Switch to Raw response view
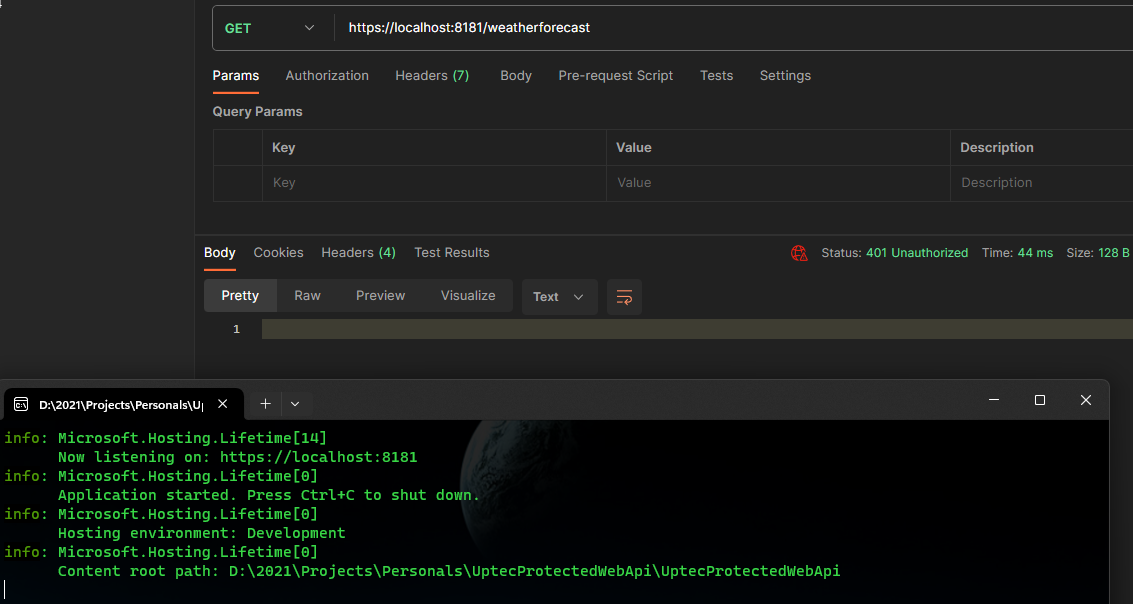Viewport: 1133px width, 604px height. [307, 296]
